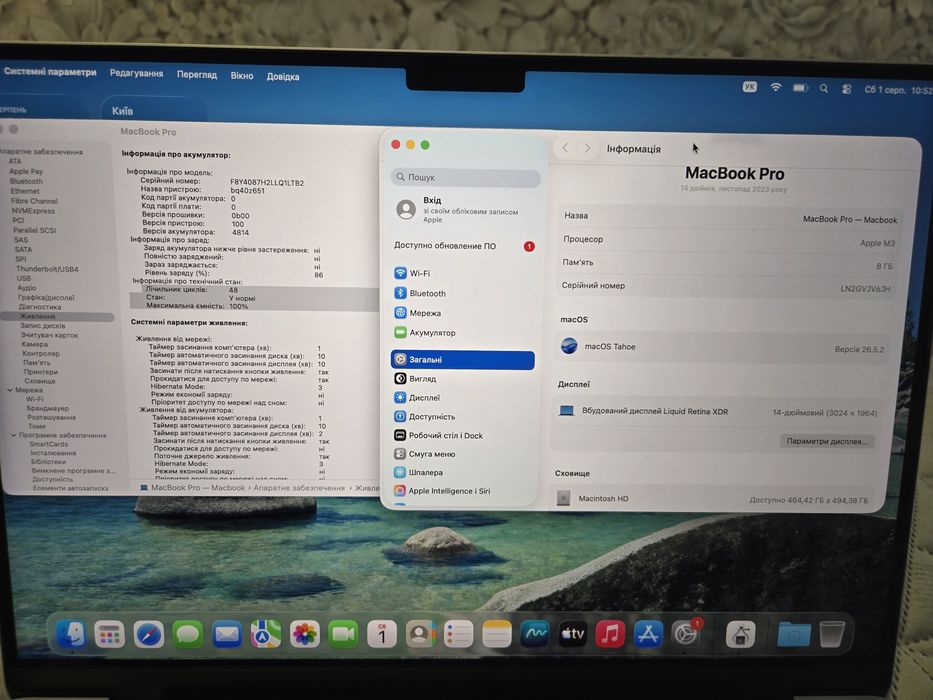Go forward with settings forward arrow

pos(587,148)
